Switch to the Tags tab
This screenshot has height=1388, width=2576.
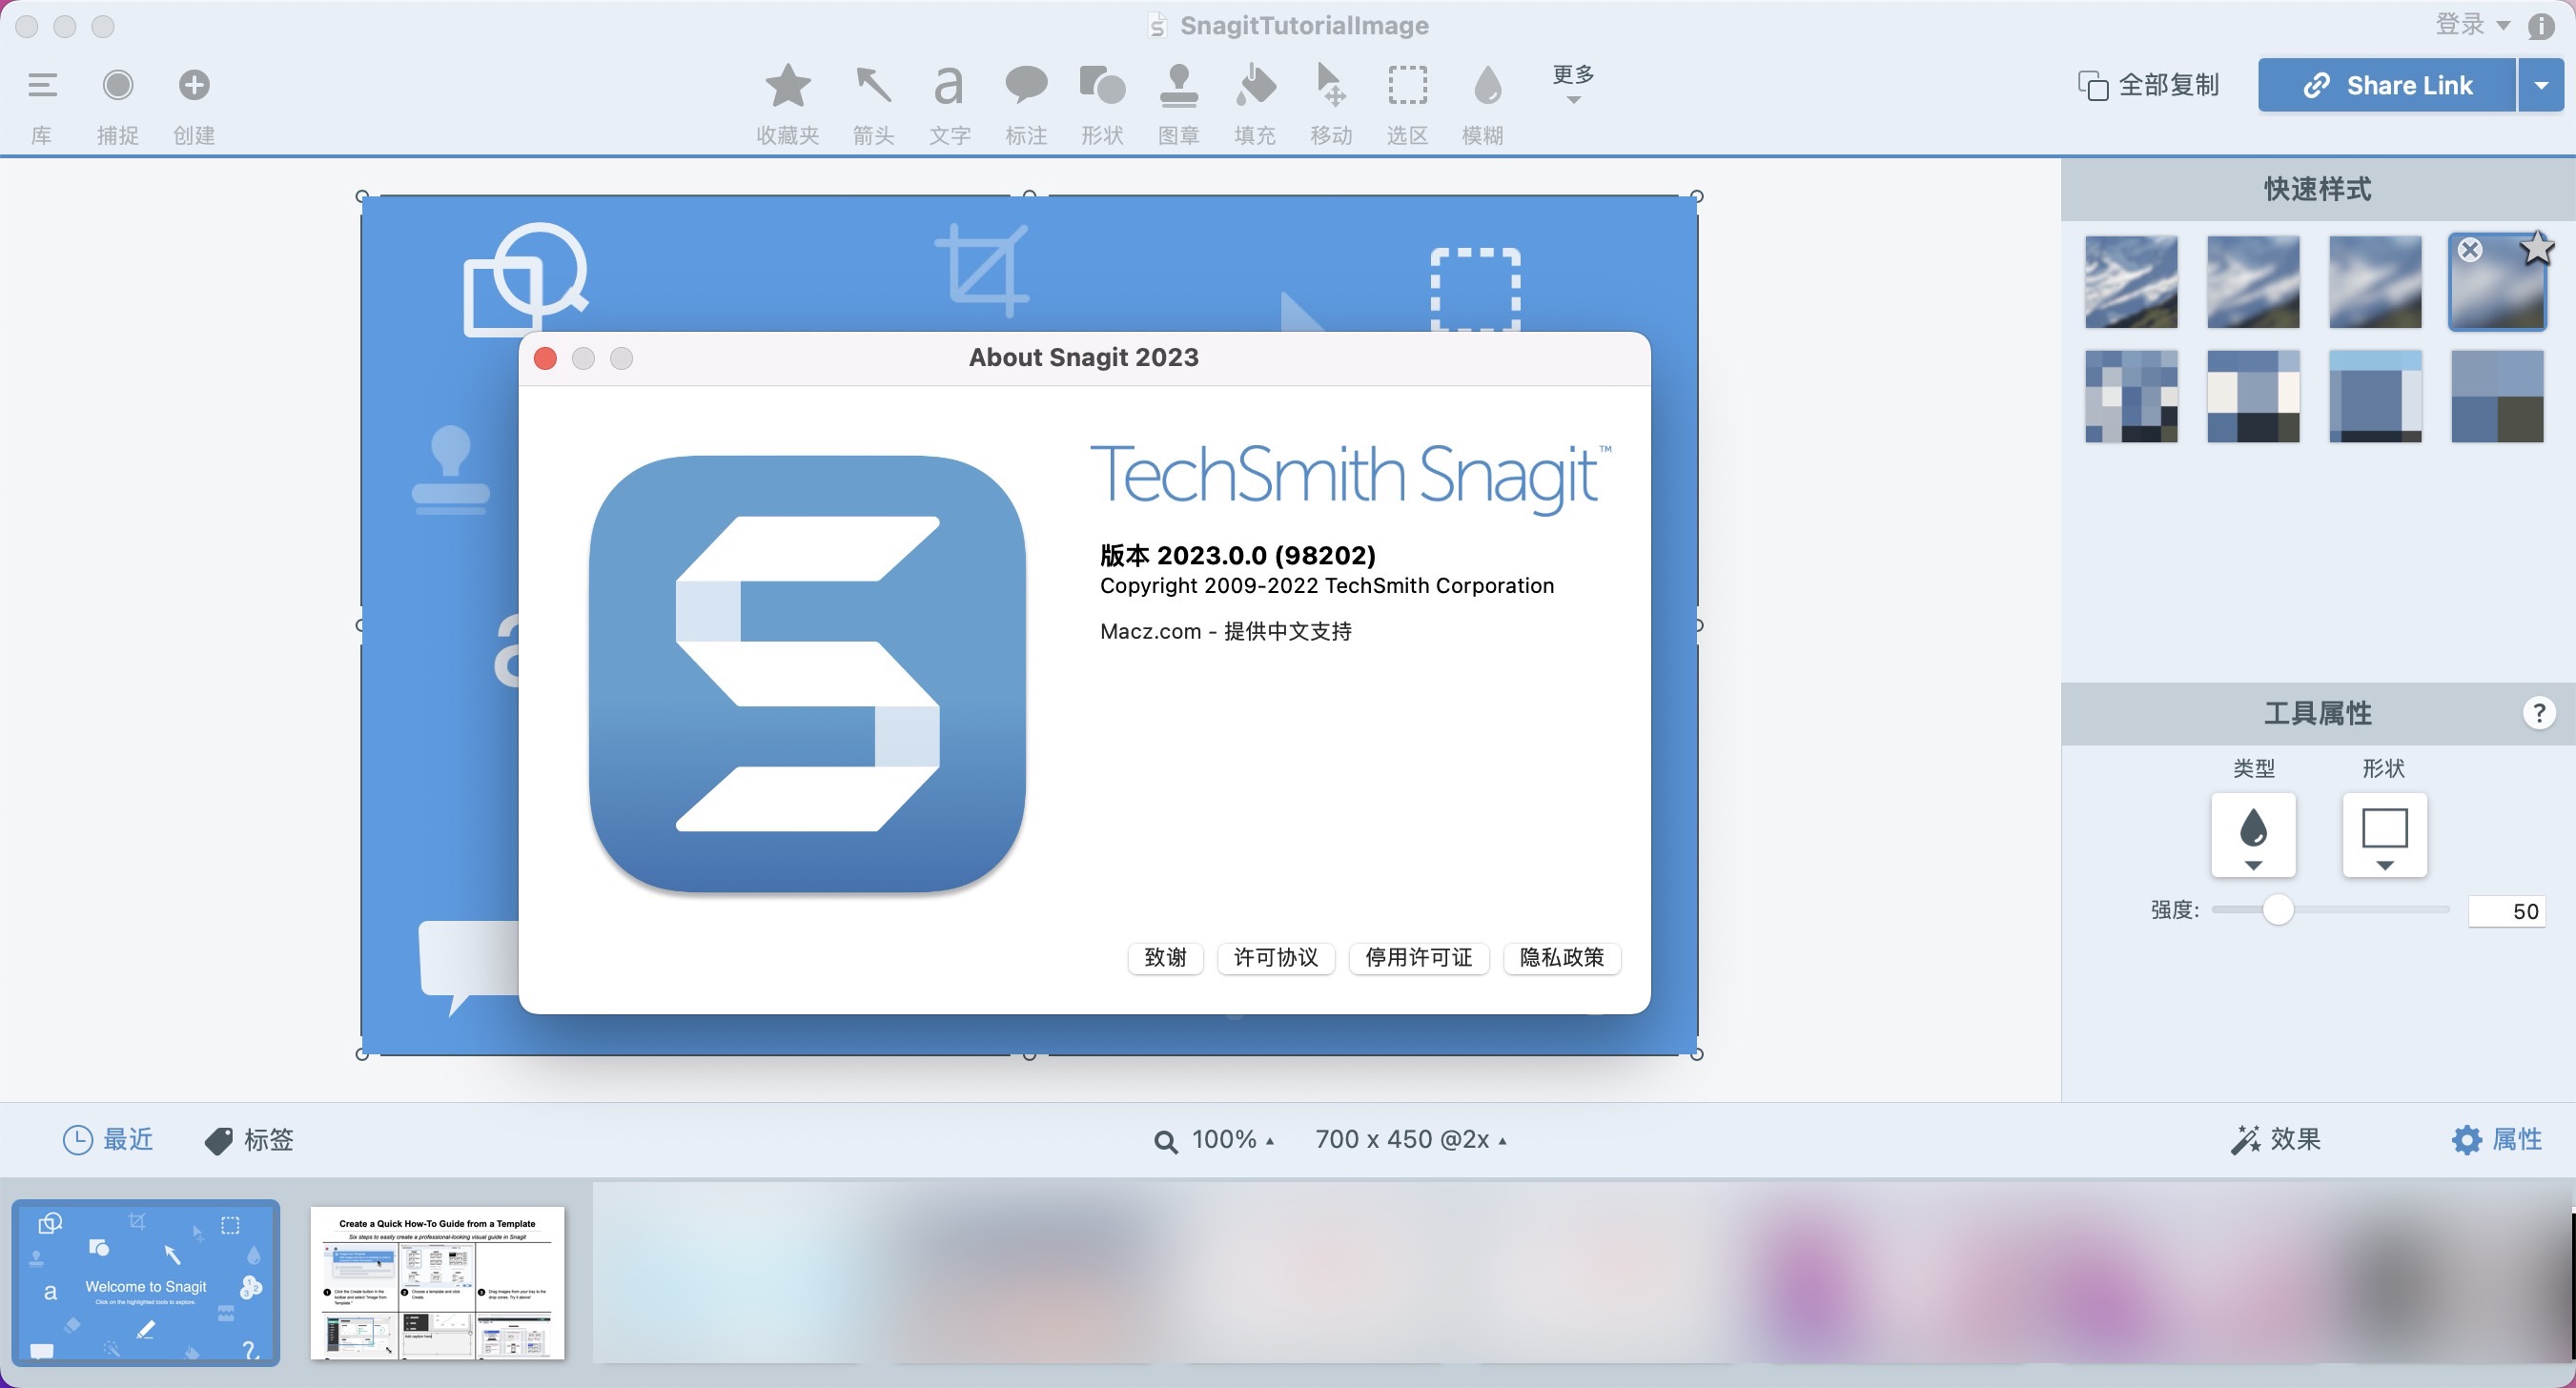coord(249,1139)
